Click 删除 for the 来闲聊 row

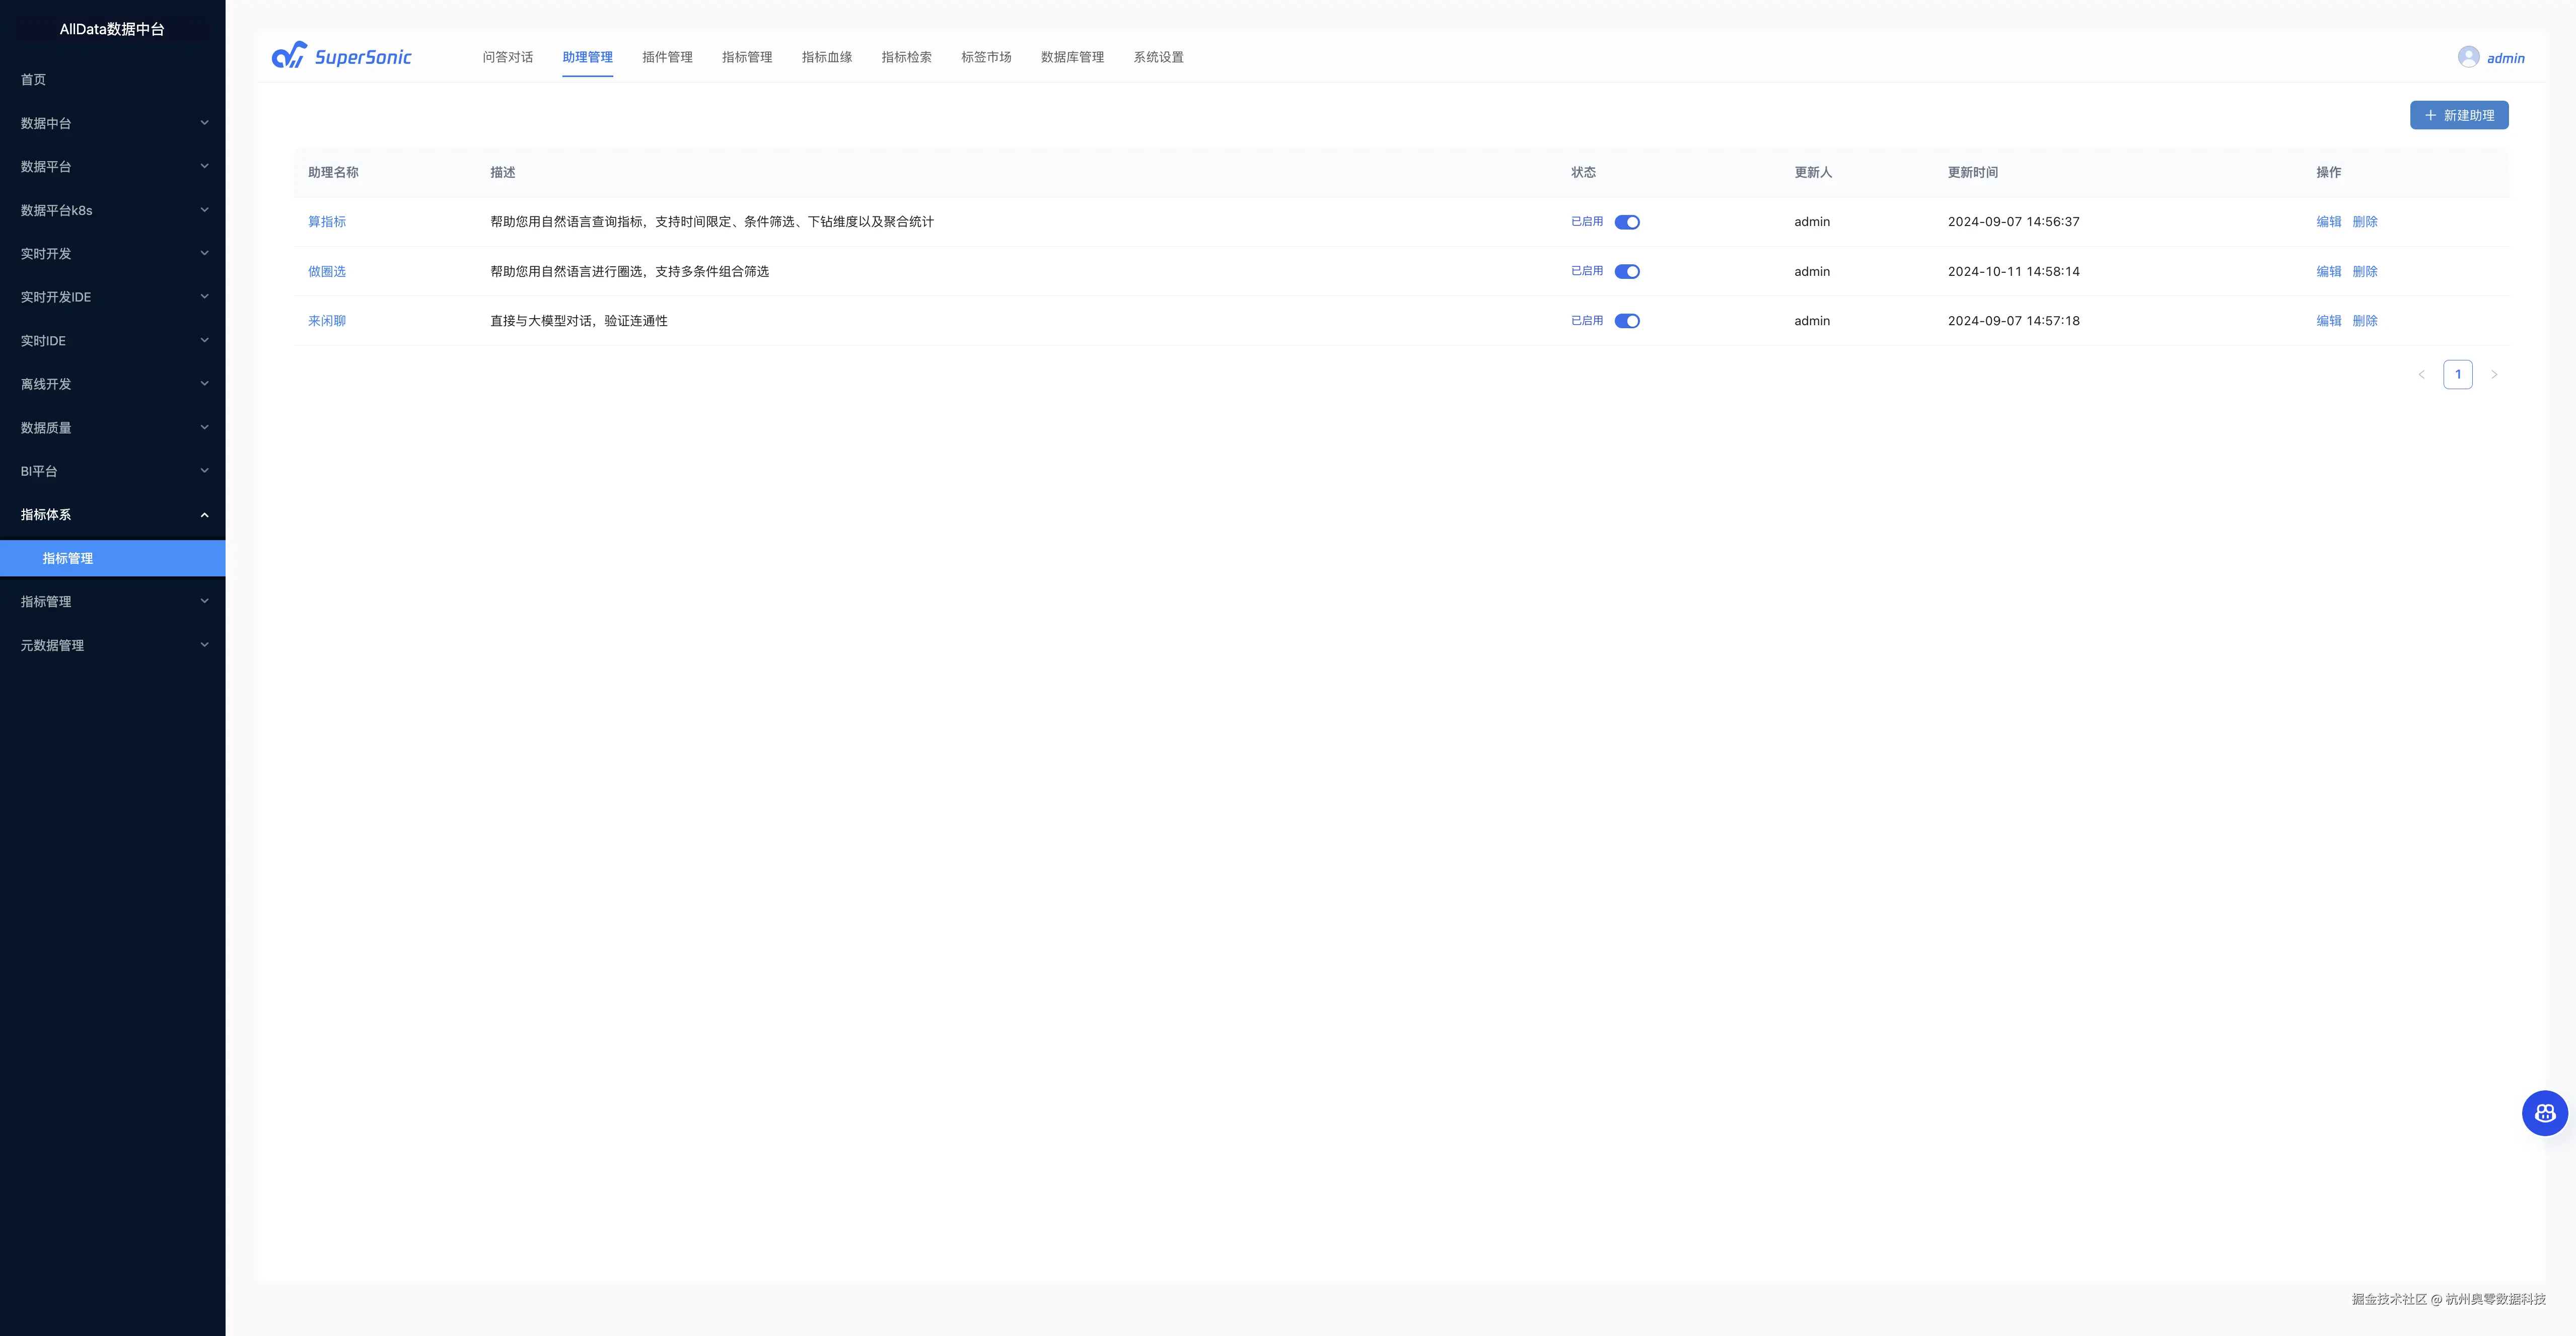[2364, 321]
